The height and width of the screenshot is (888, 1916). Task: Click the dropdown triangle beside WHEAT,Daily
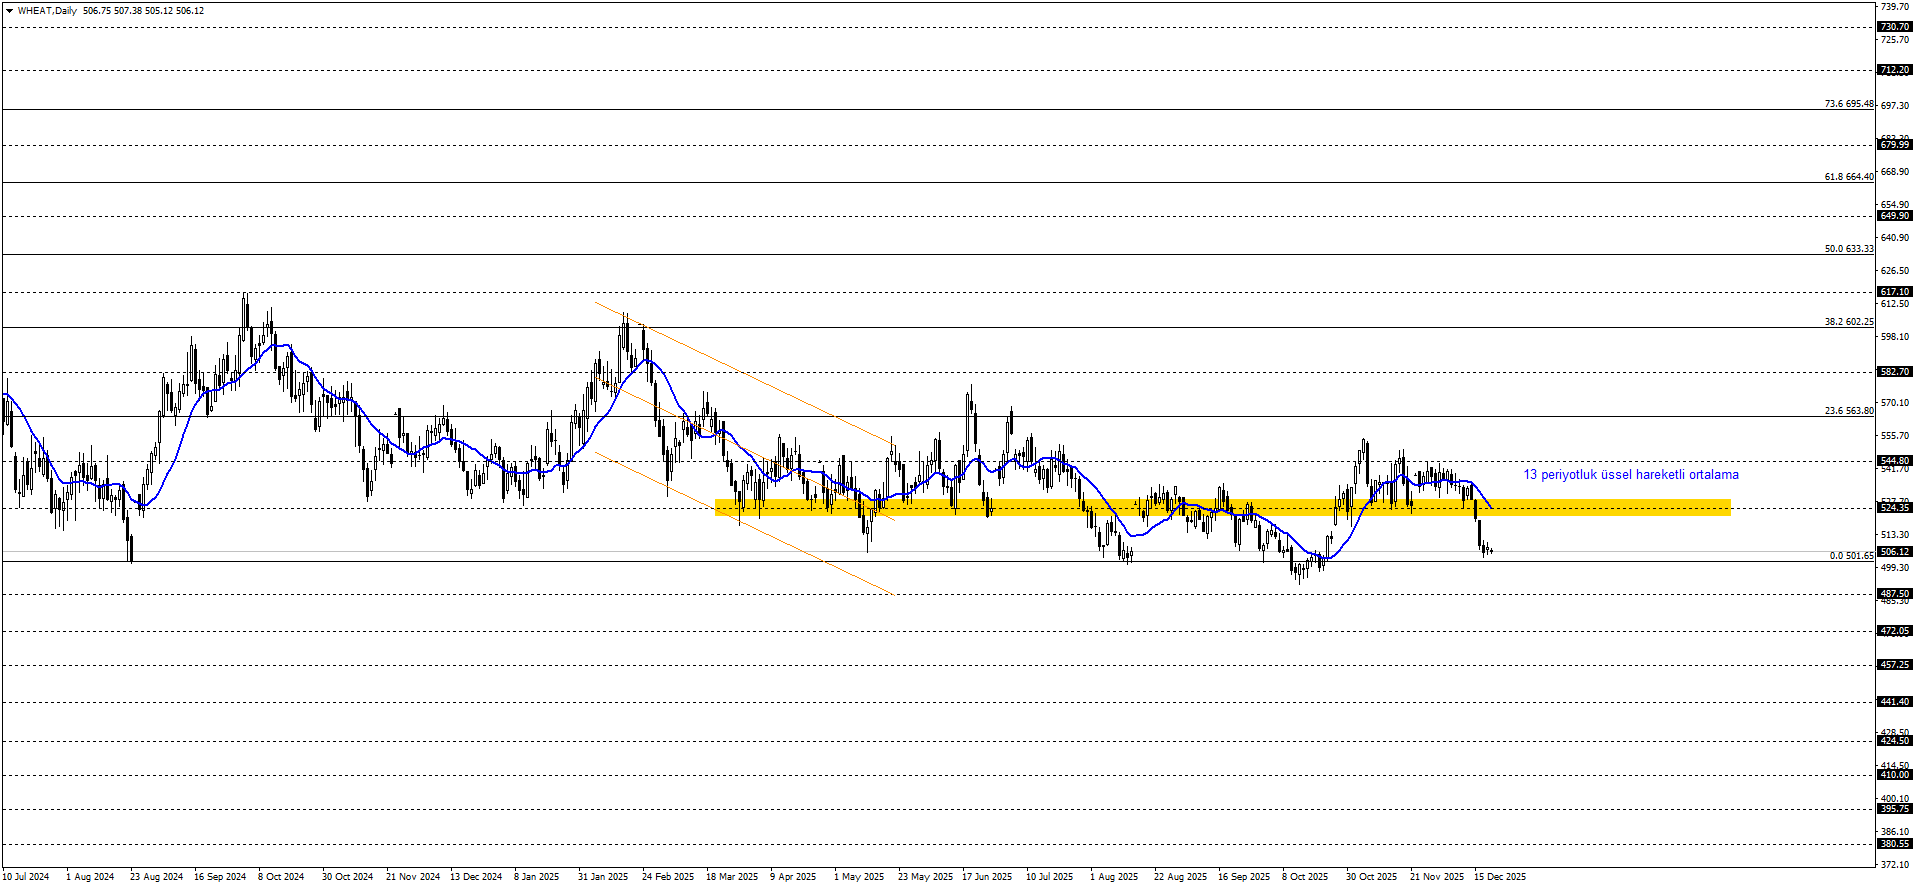pyautogui.click(x=9, y=11)
